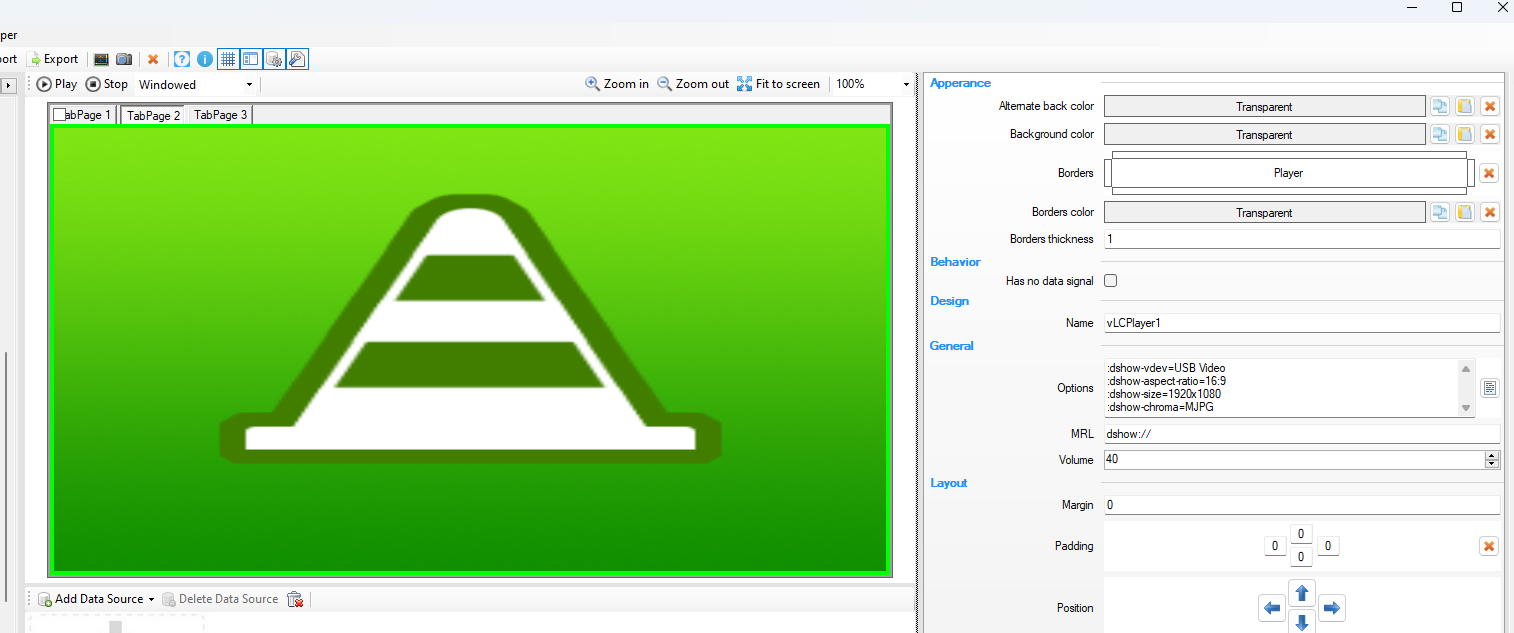Open the monitor display icon in toolbar
This screenshot has width=1514, height=633.
[x=101, y=59]
